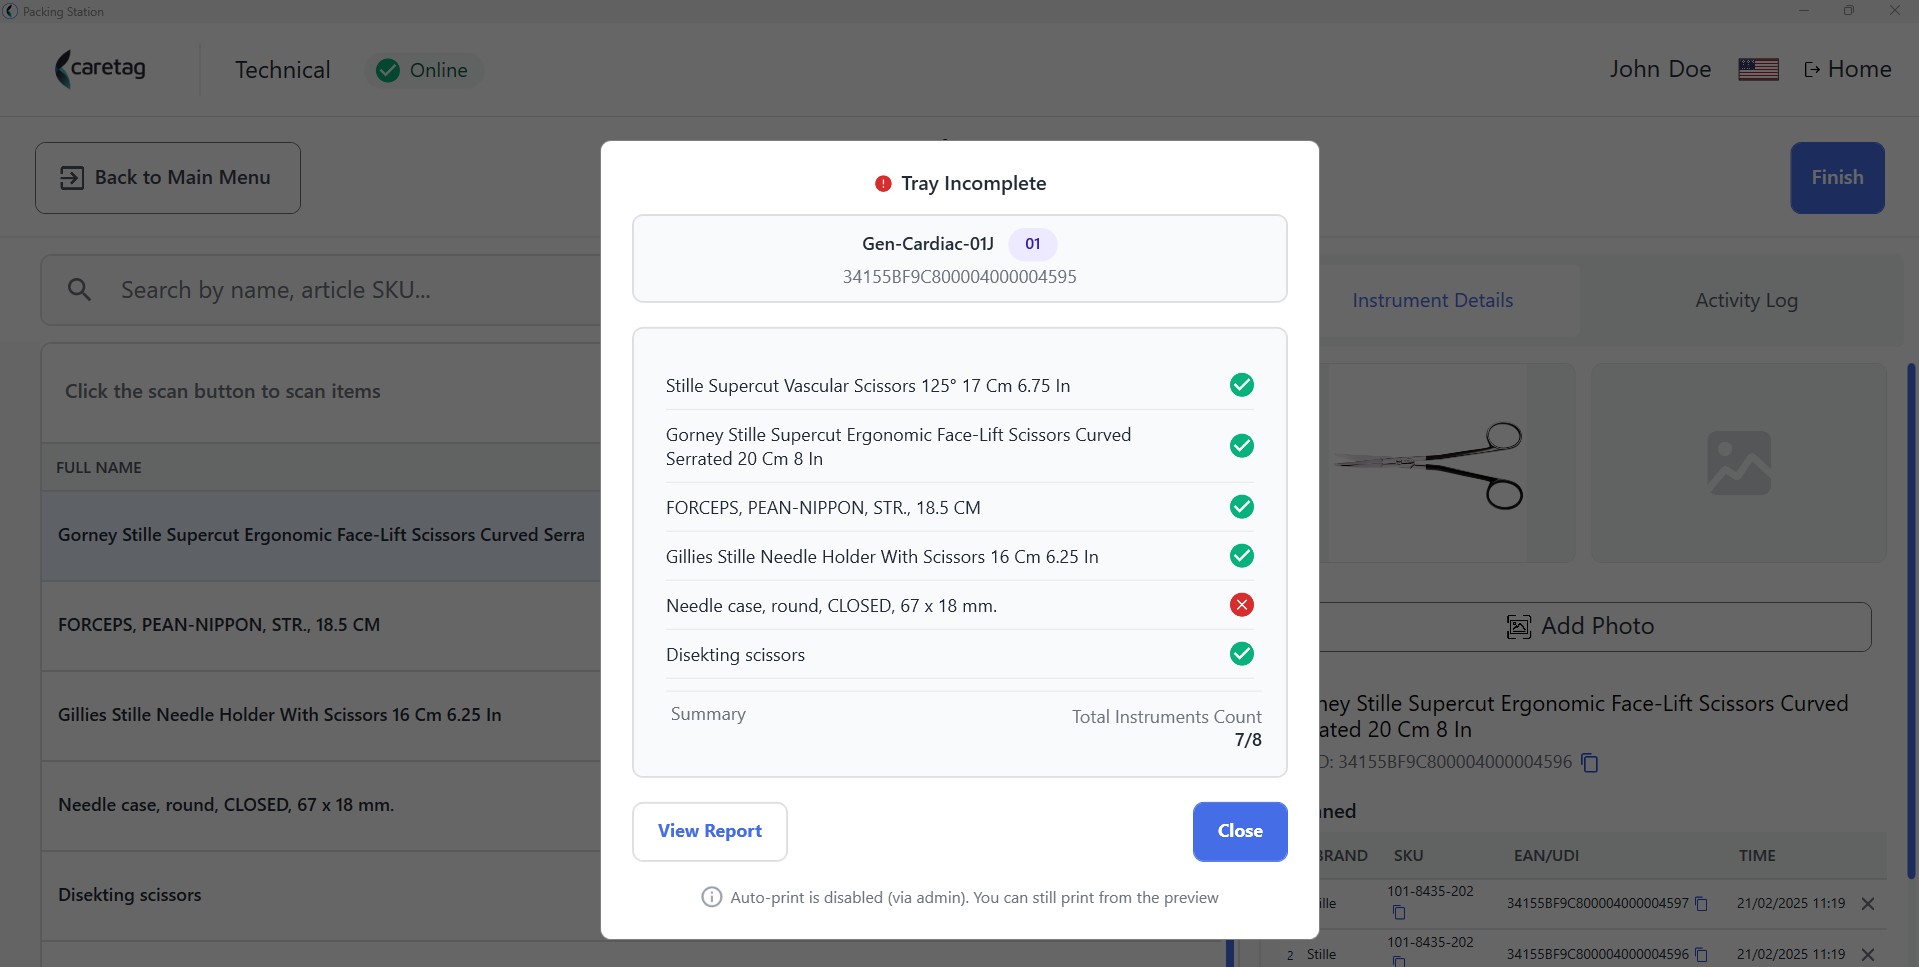Viewport: 1919px width, 967px height.
Task: Click the US flag language icon
Action: coord(1758,69)
